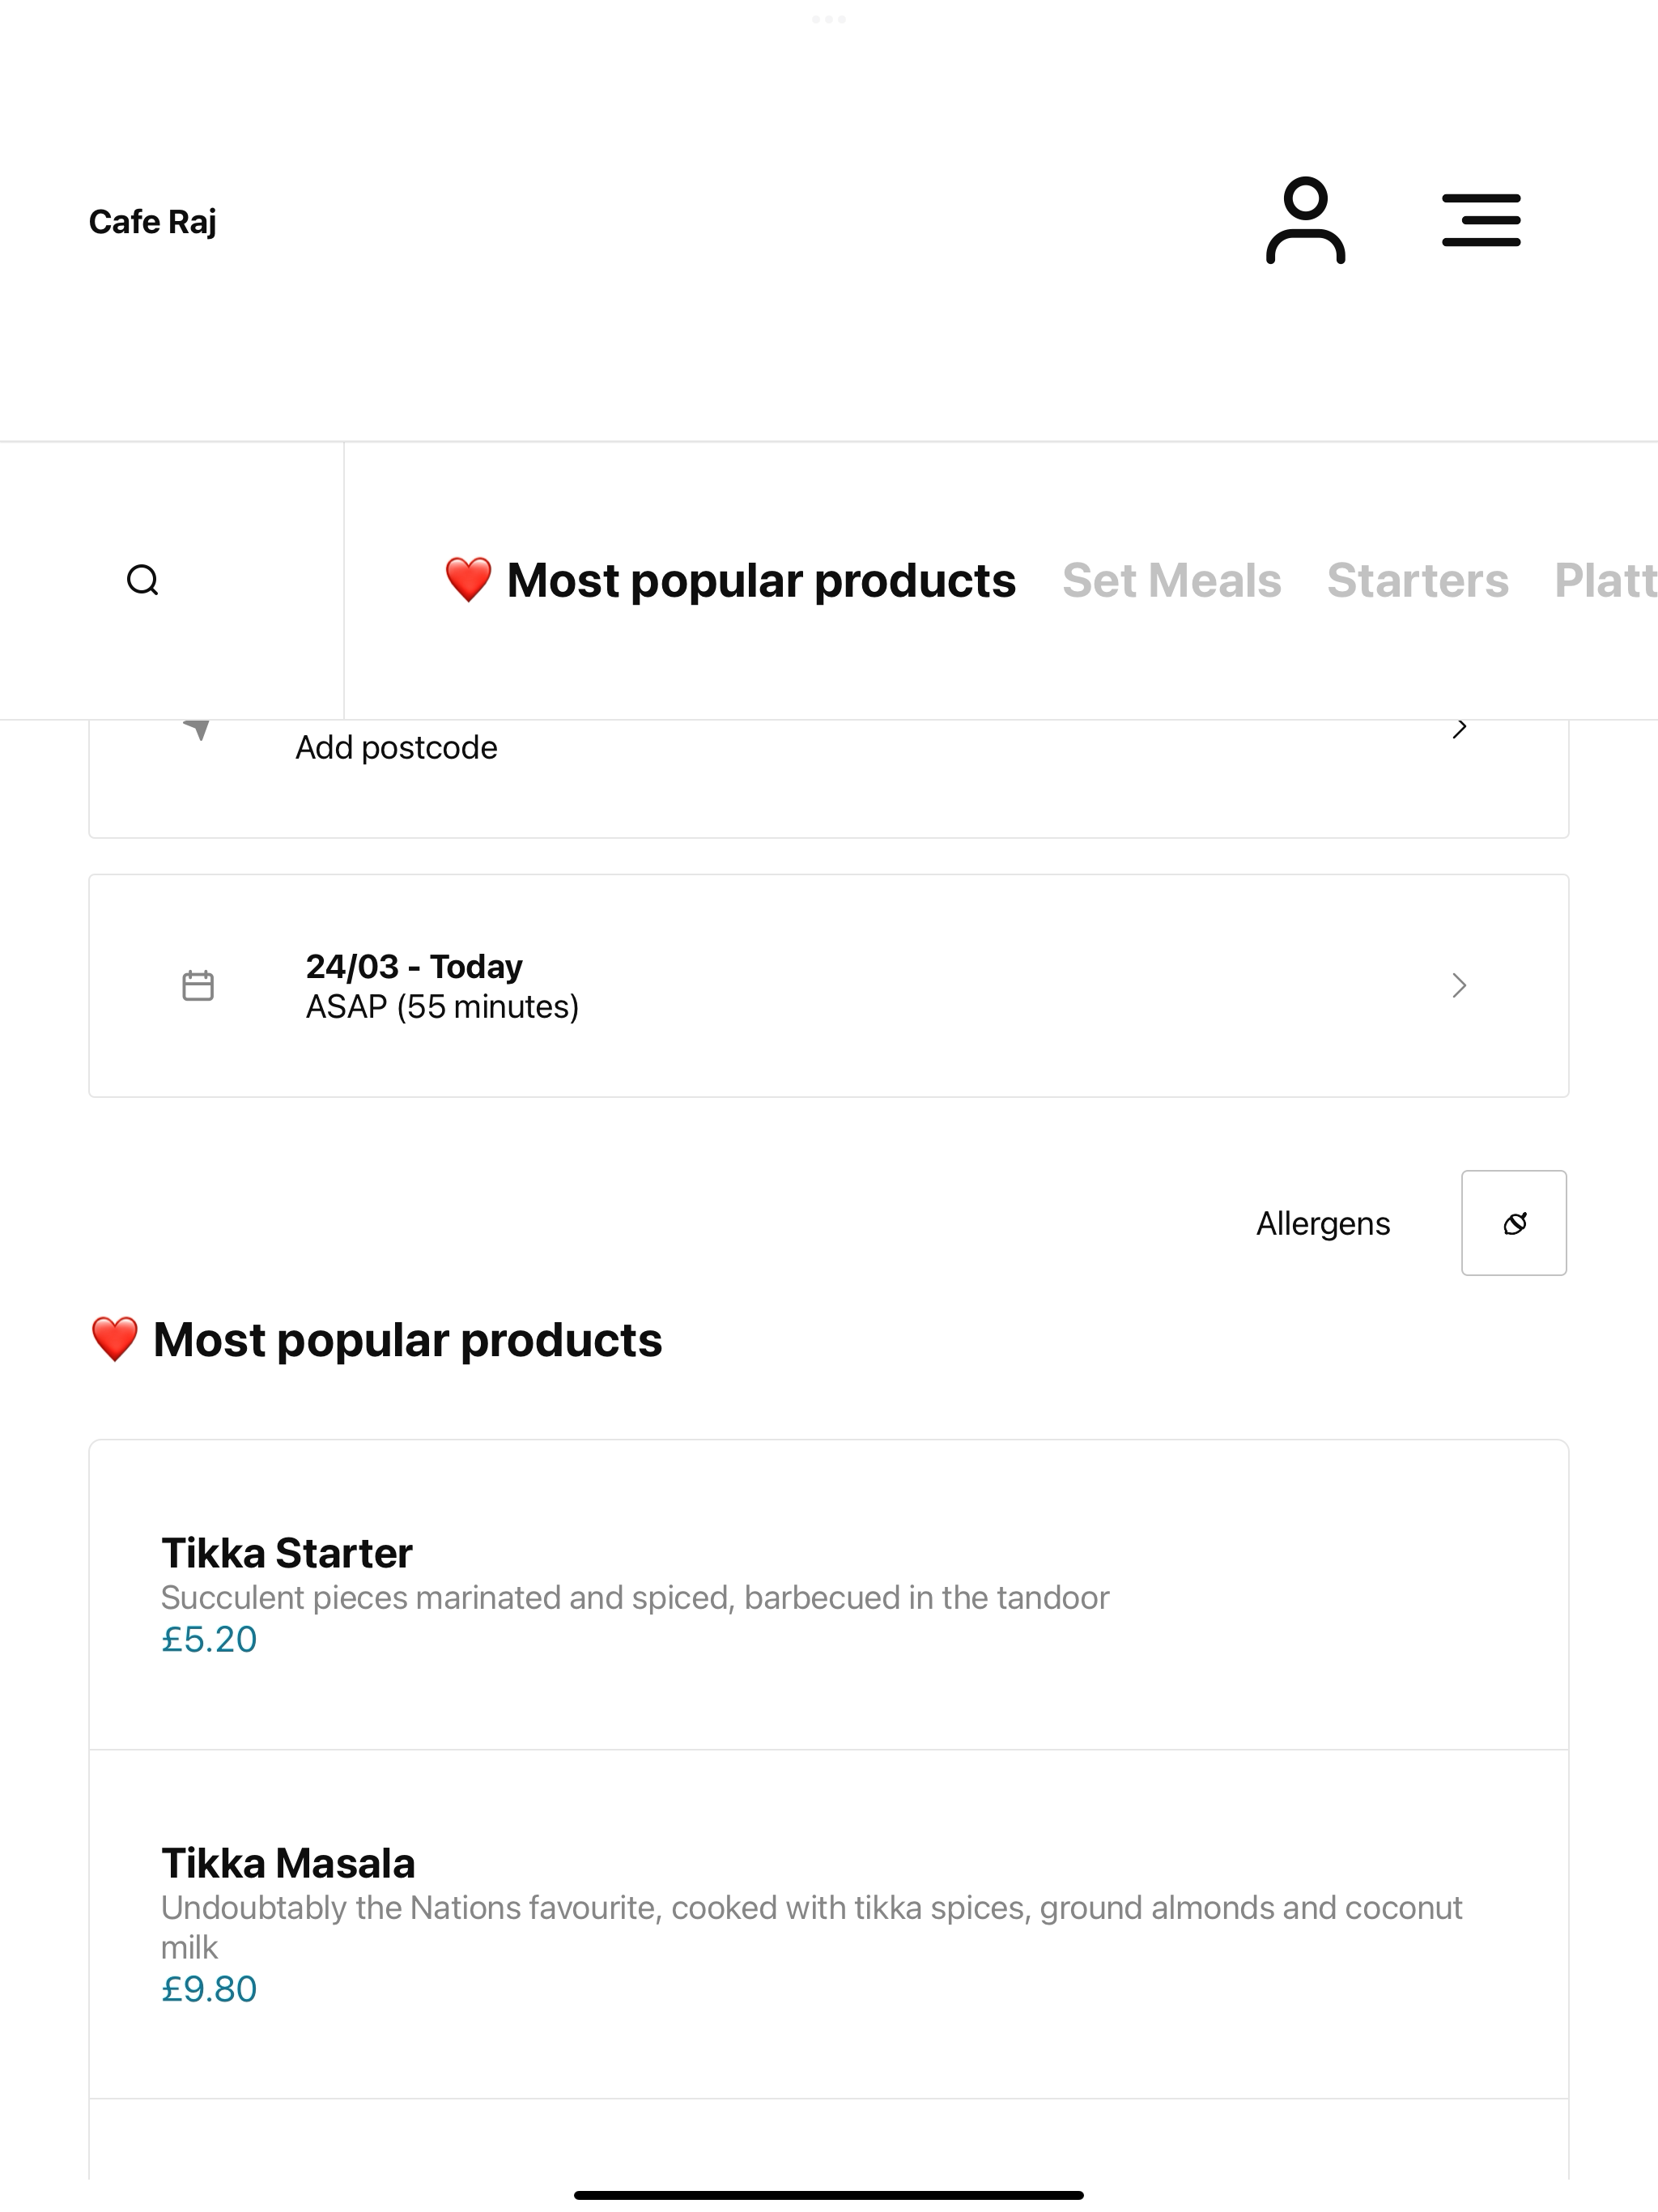
Task: Tap the allergens filter icon button
Action: pos(1514,1223)
